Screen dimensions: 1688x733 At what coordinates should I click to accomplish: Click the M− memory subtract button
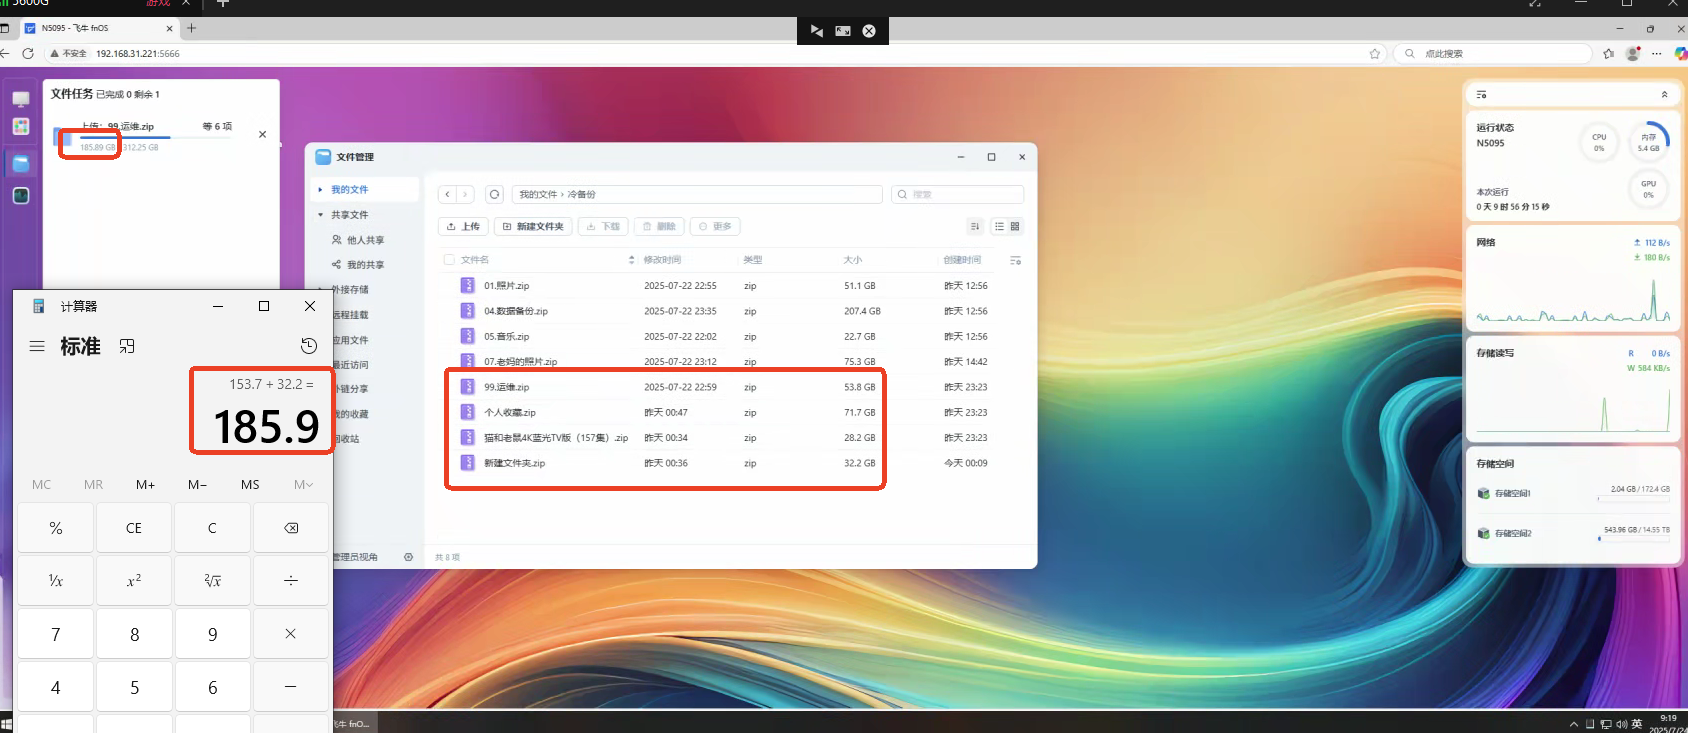click(x=198, y=484)
